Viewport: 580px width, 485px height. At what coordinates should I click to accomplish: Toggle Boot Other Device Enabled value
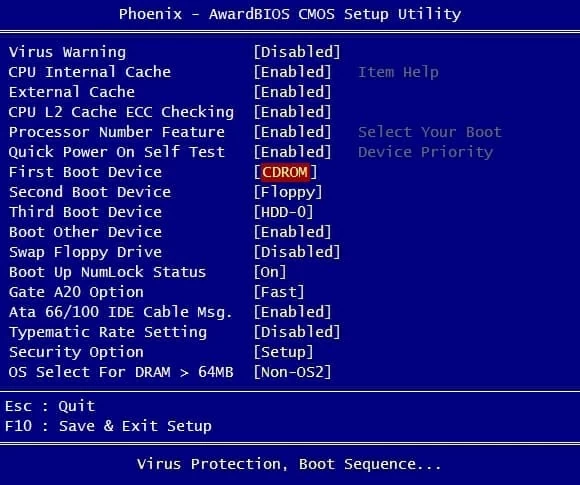292,232
